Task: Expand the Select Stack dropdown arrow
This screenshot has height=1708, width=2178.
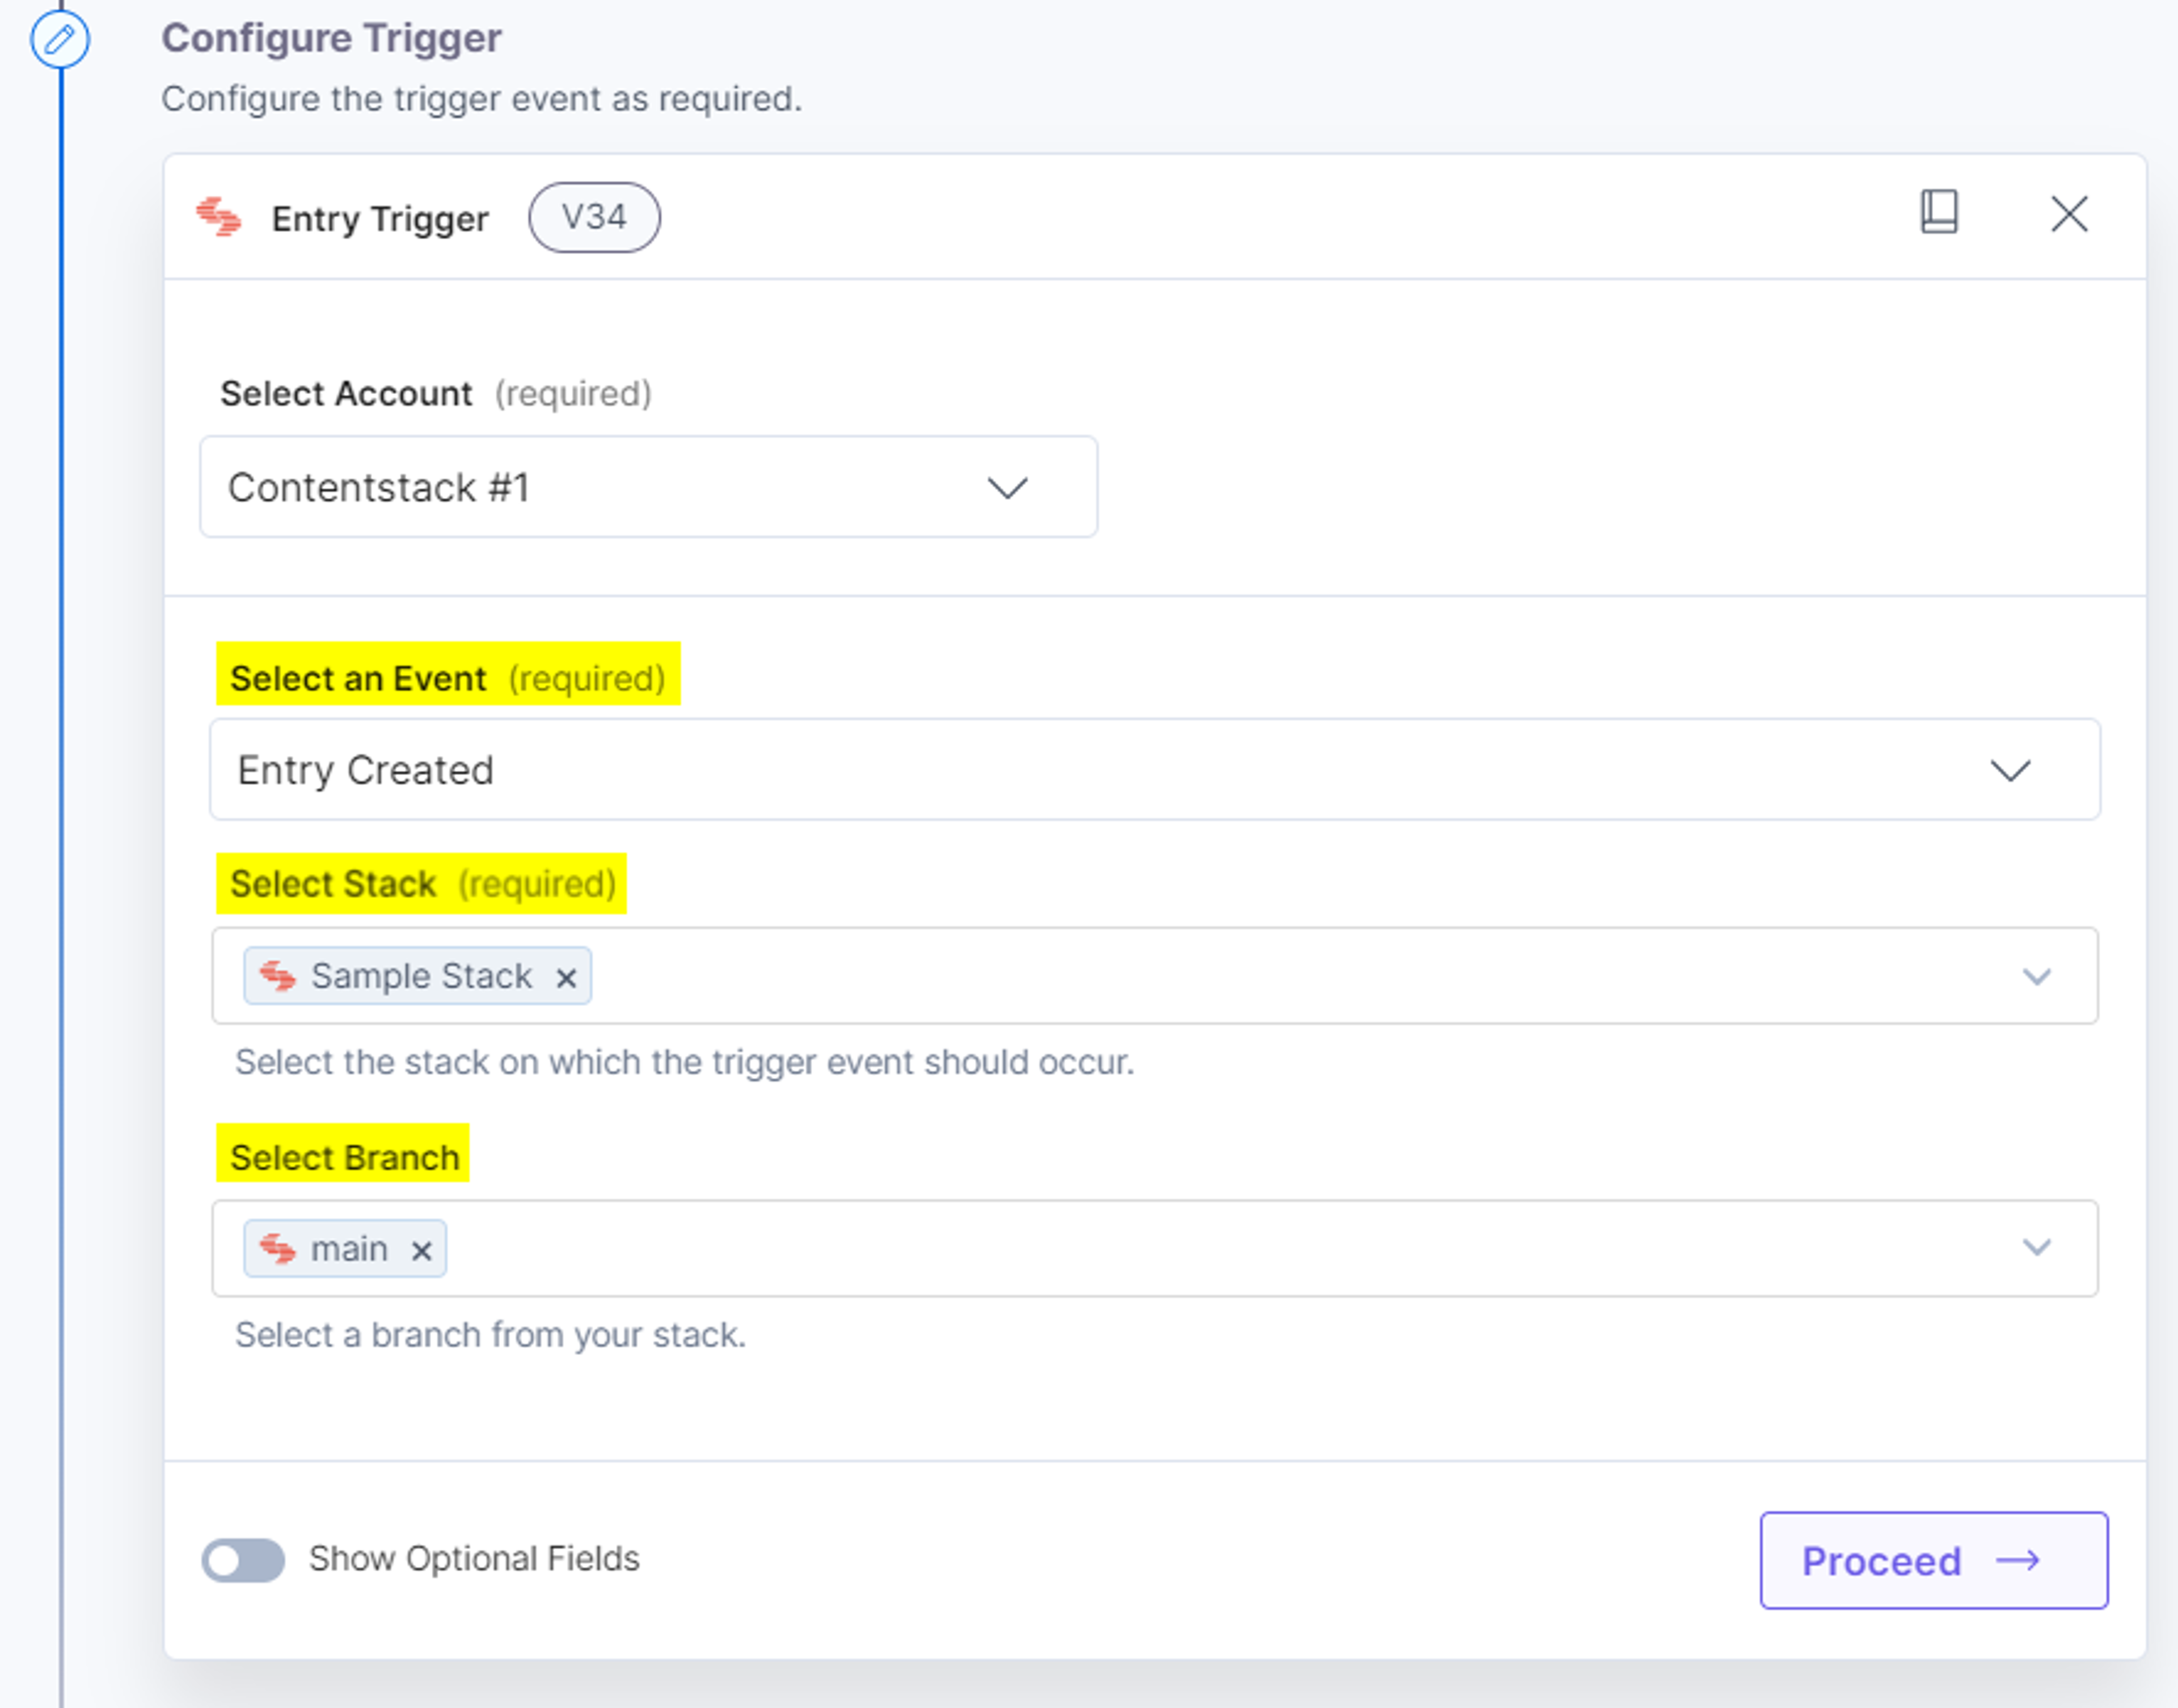Action: (2037, 976)
